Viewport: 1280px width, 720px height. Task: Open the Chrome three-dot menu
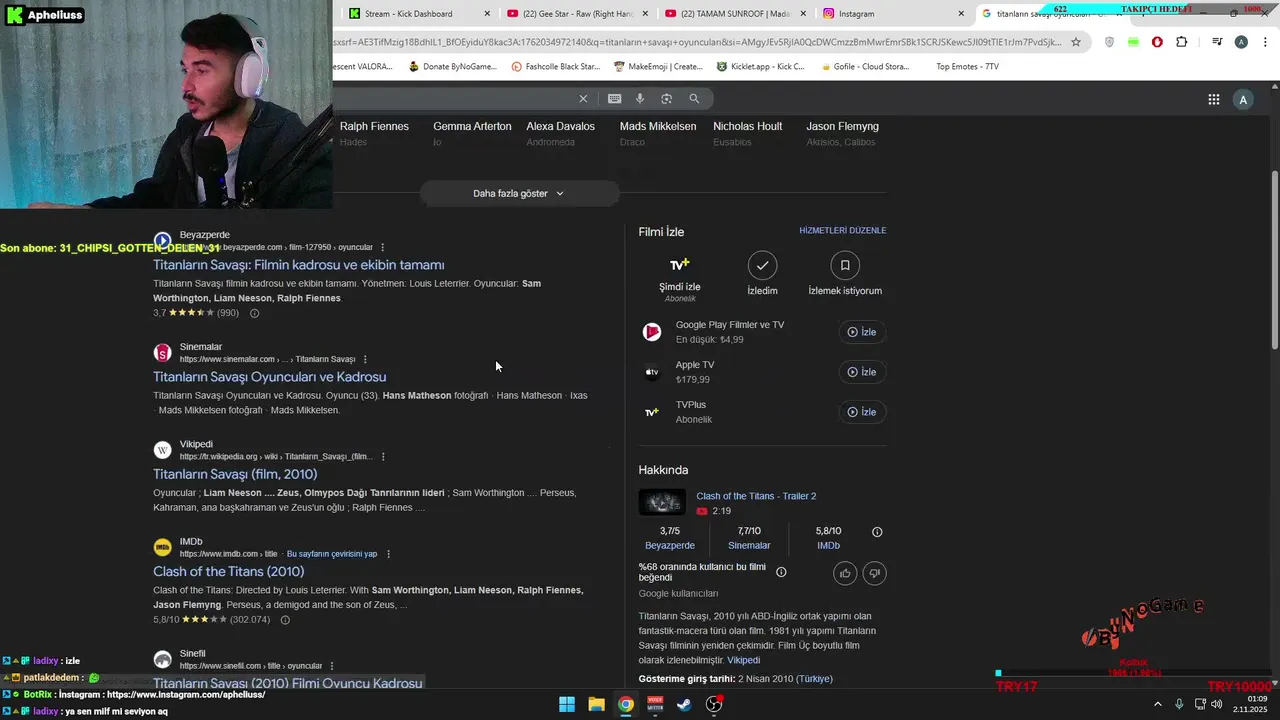tap(1263, 42)
